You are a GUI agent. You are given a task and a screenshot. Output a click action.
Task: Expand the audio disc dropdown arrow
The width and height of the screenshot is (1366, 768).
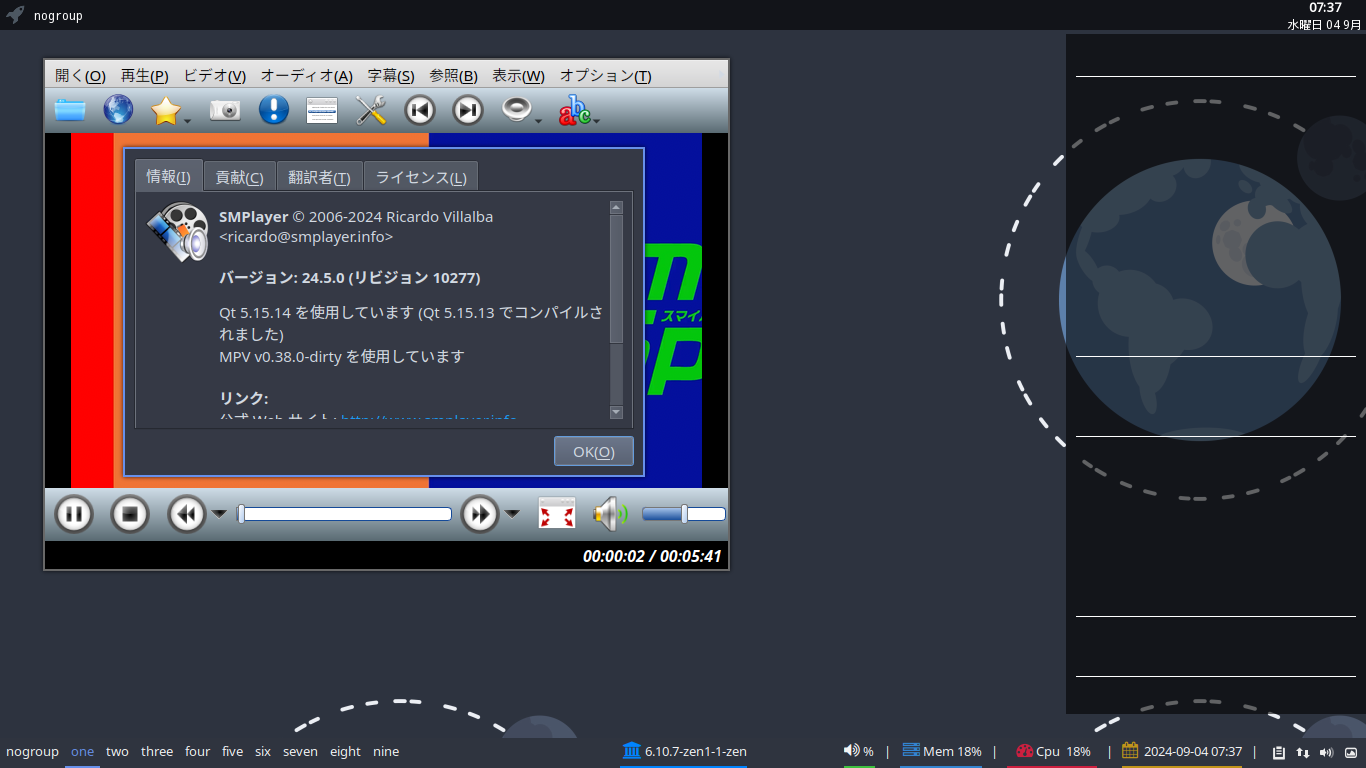click(538, 121)
